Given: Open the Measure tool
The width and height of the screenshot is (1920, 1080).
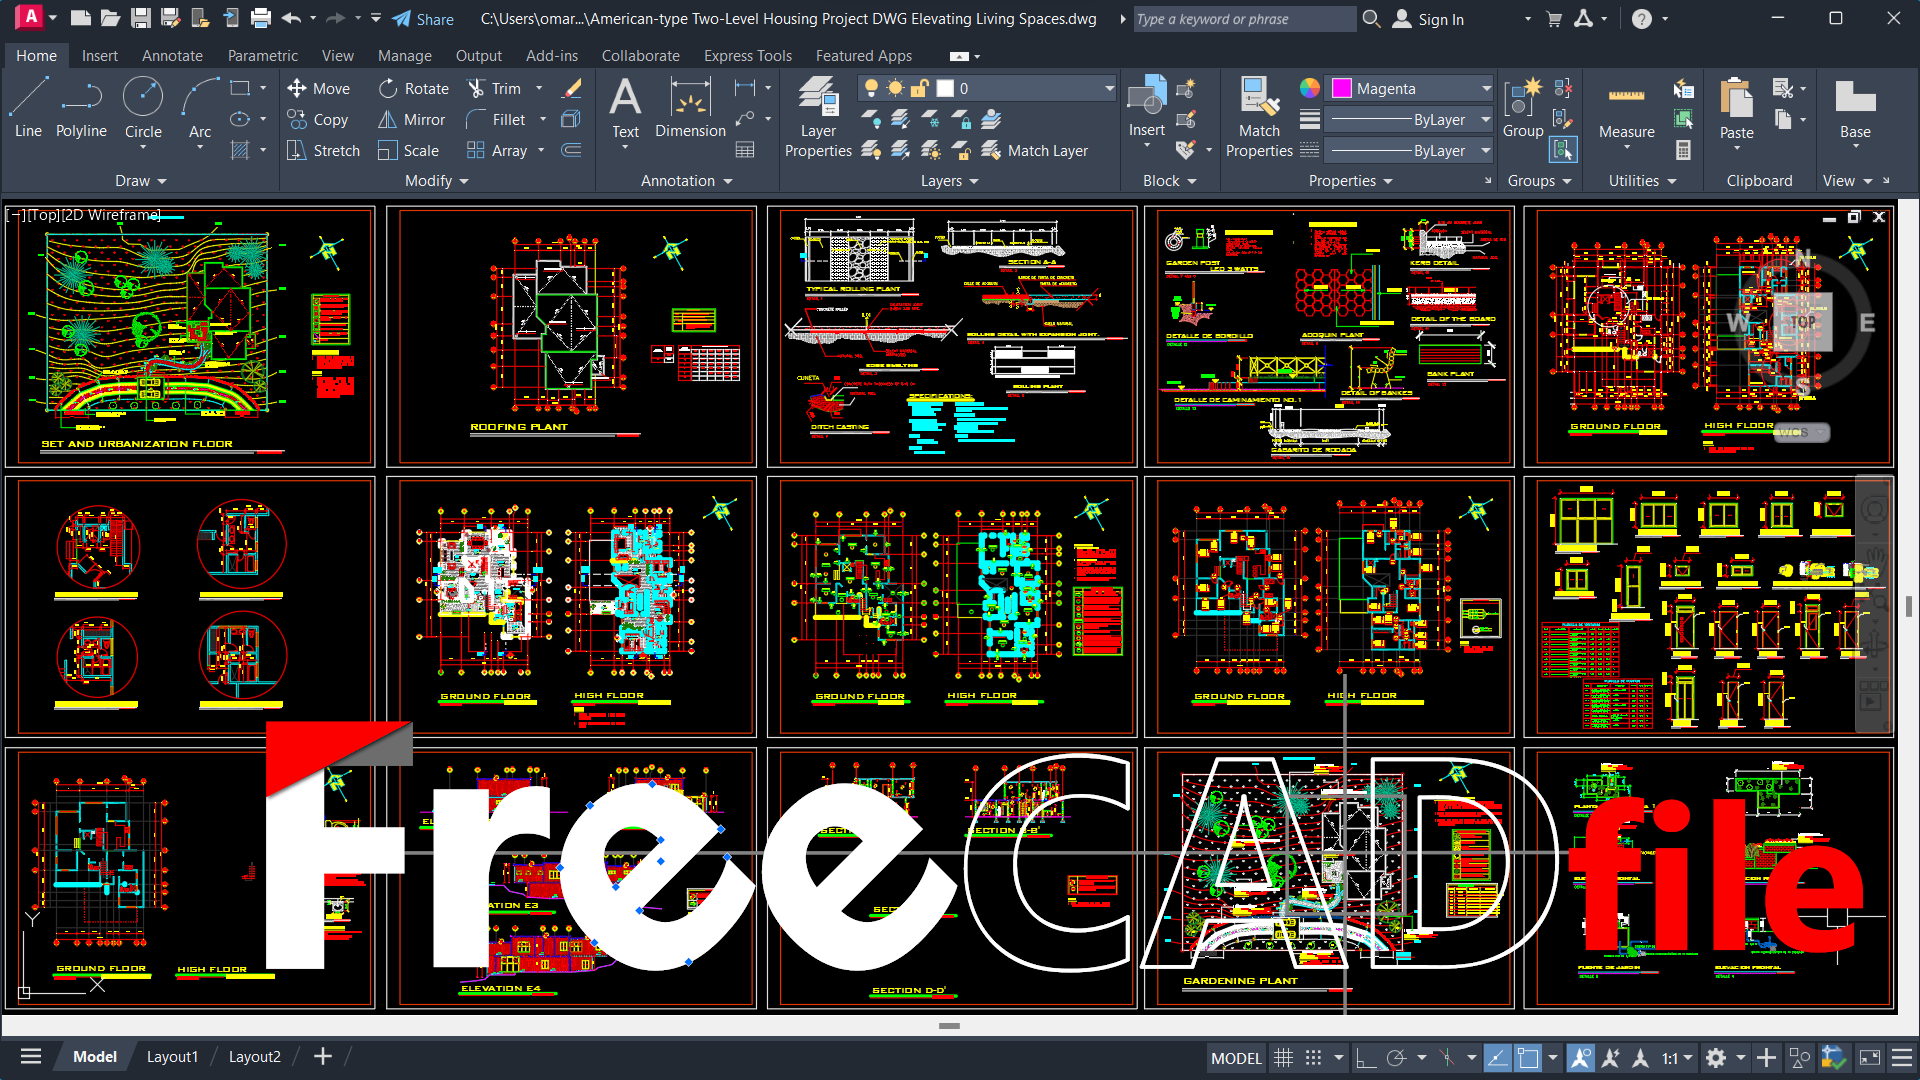Looking at the screenshot, I should pos(1626,108).
